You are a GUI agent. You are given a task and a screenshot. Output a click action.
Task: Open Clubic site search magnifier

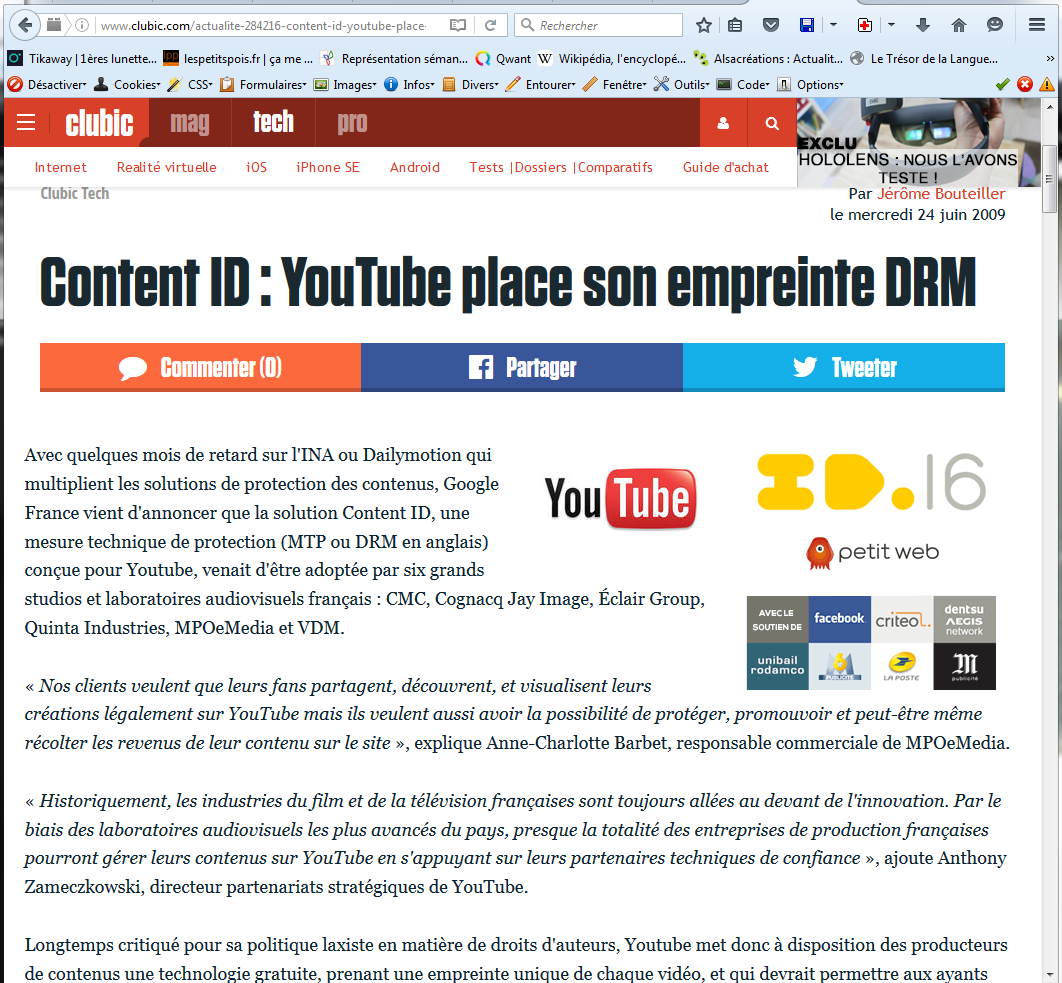click(771, 123)
